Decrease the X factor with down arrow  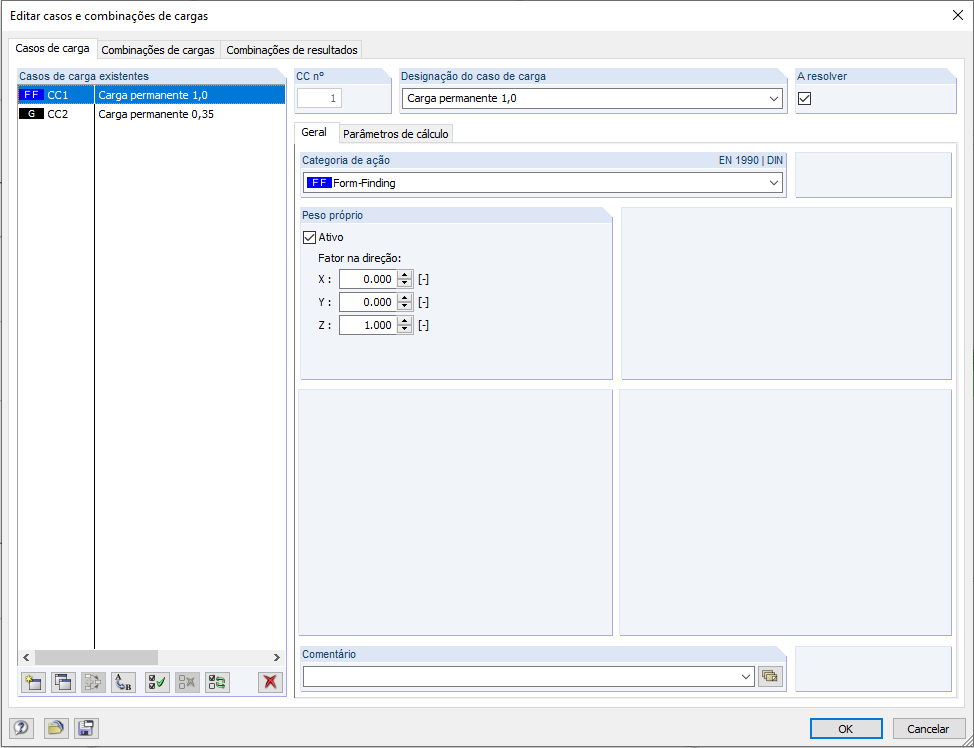click(x=405, y=283)
